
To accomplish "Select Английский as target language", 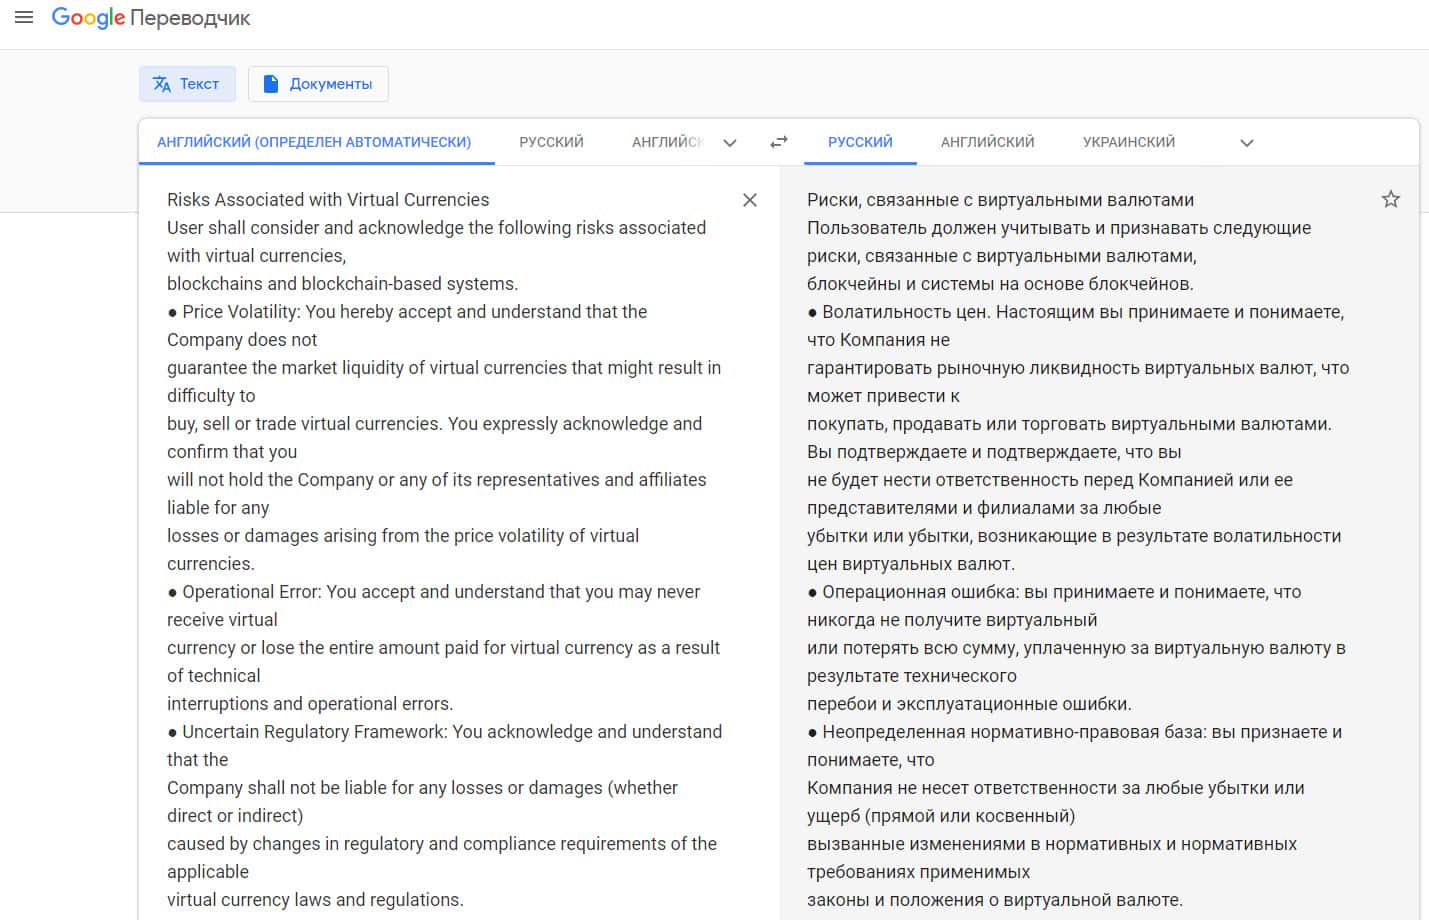I will point(987,142).
